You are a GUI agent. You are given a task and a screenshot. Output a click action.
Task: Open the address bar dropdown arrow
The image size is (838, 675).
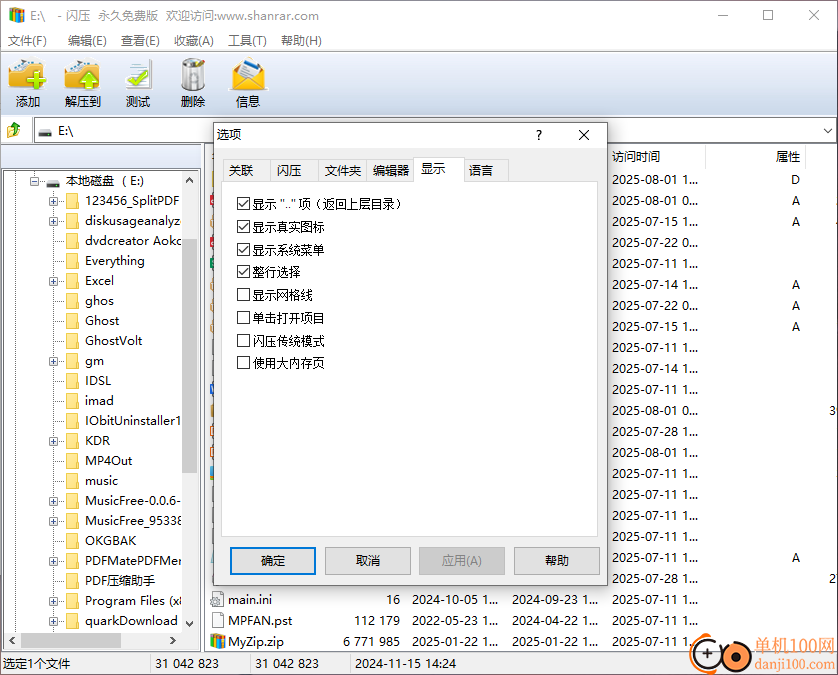pos(827,131)
